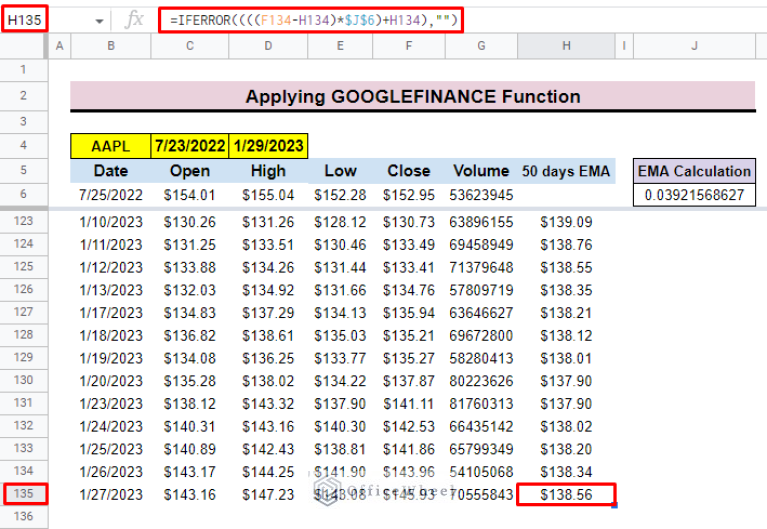Select the 7/23/2022 start date cell
The image size is (767, 529).
click(x=190, y=146)
